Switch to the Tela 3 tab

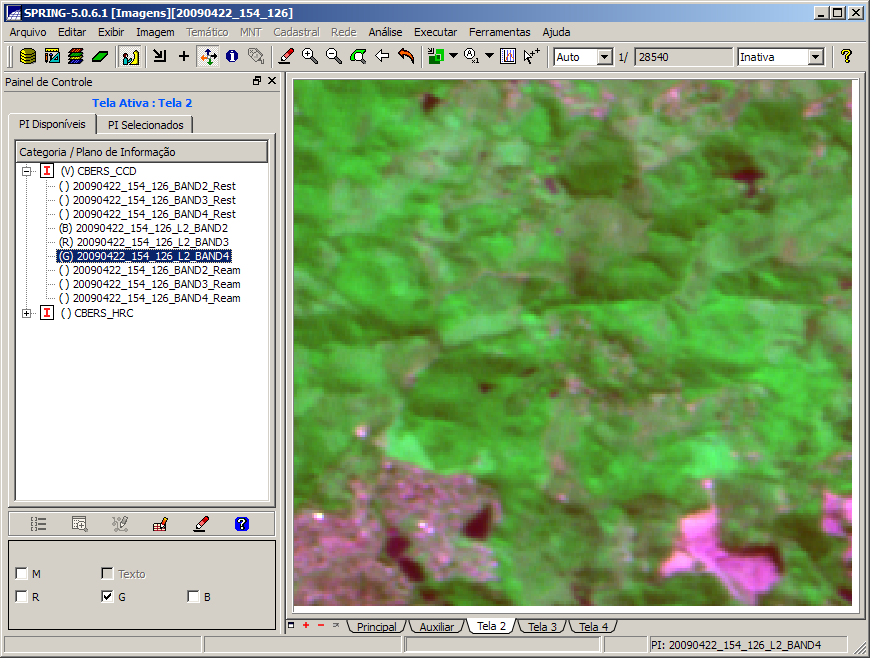543,627
